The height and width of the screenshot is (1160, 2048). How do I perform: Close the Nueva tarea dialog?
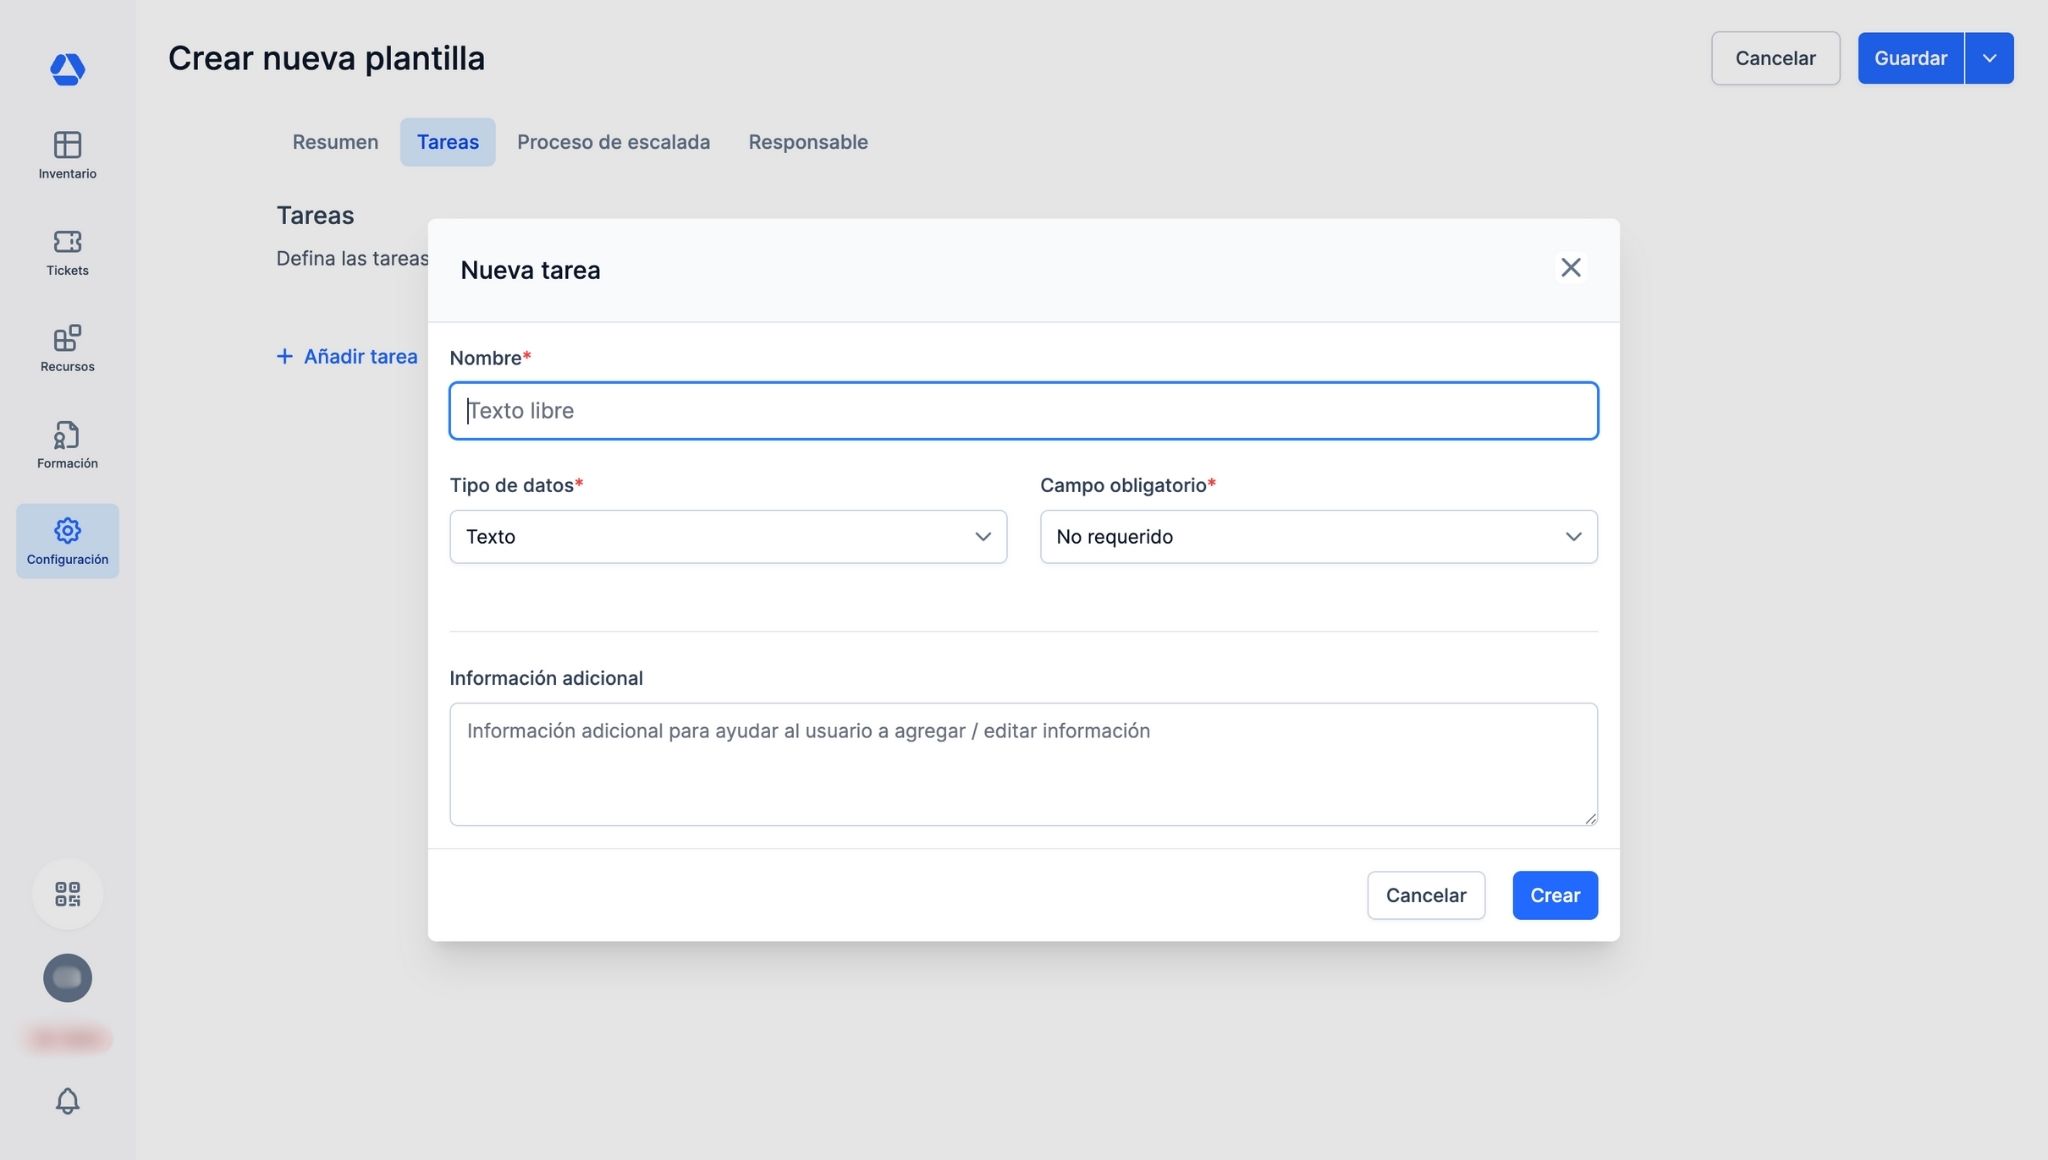tap(1570, 267)
